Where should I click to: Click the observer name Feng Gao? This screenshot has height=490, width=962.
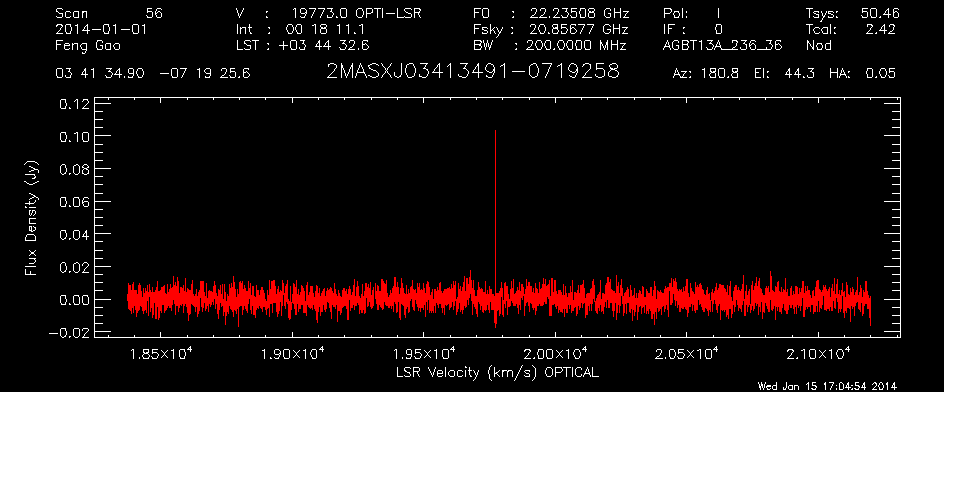[88, 46]
